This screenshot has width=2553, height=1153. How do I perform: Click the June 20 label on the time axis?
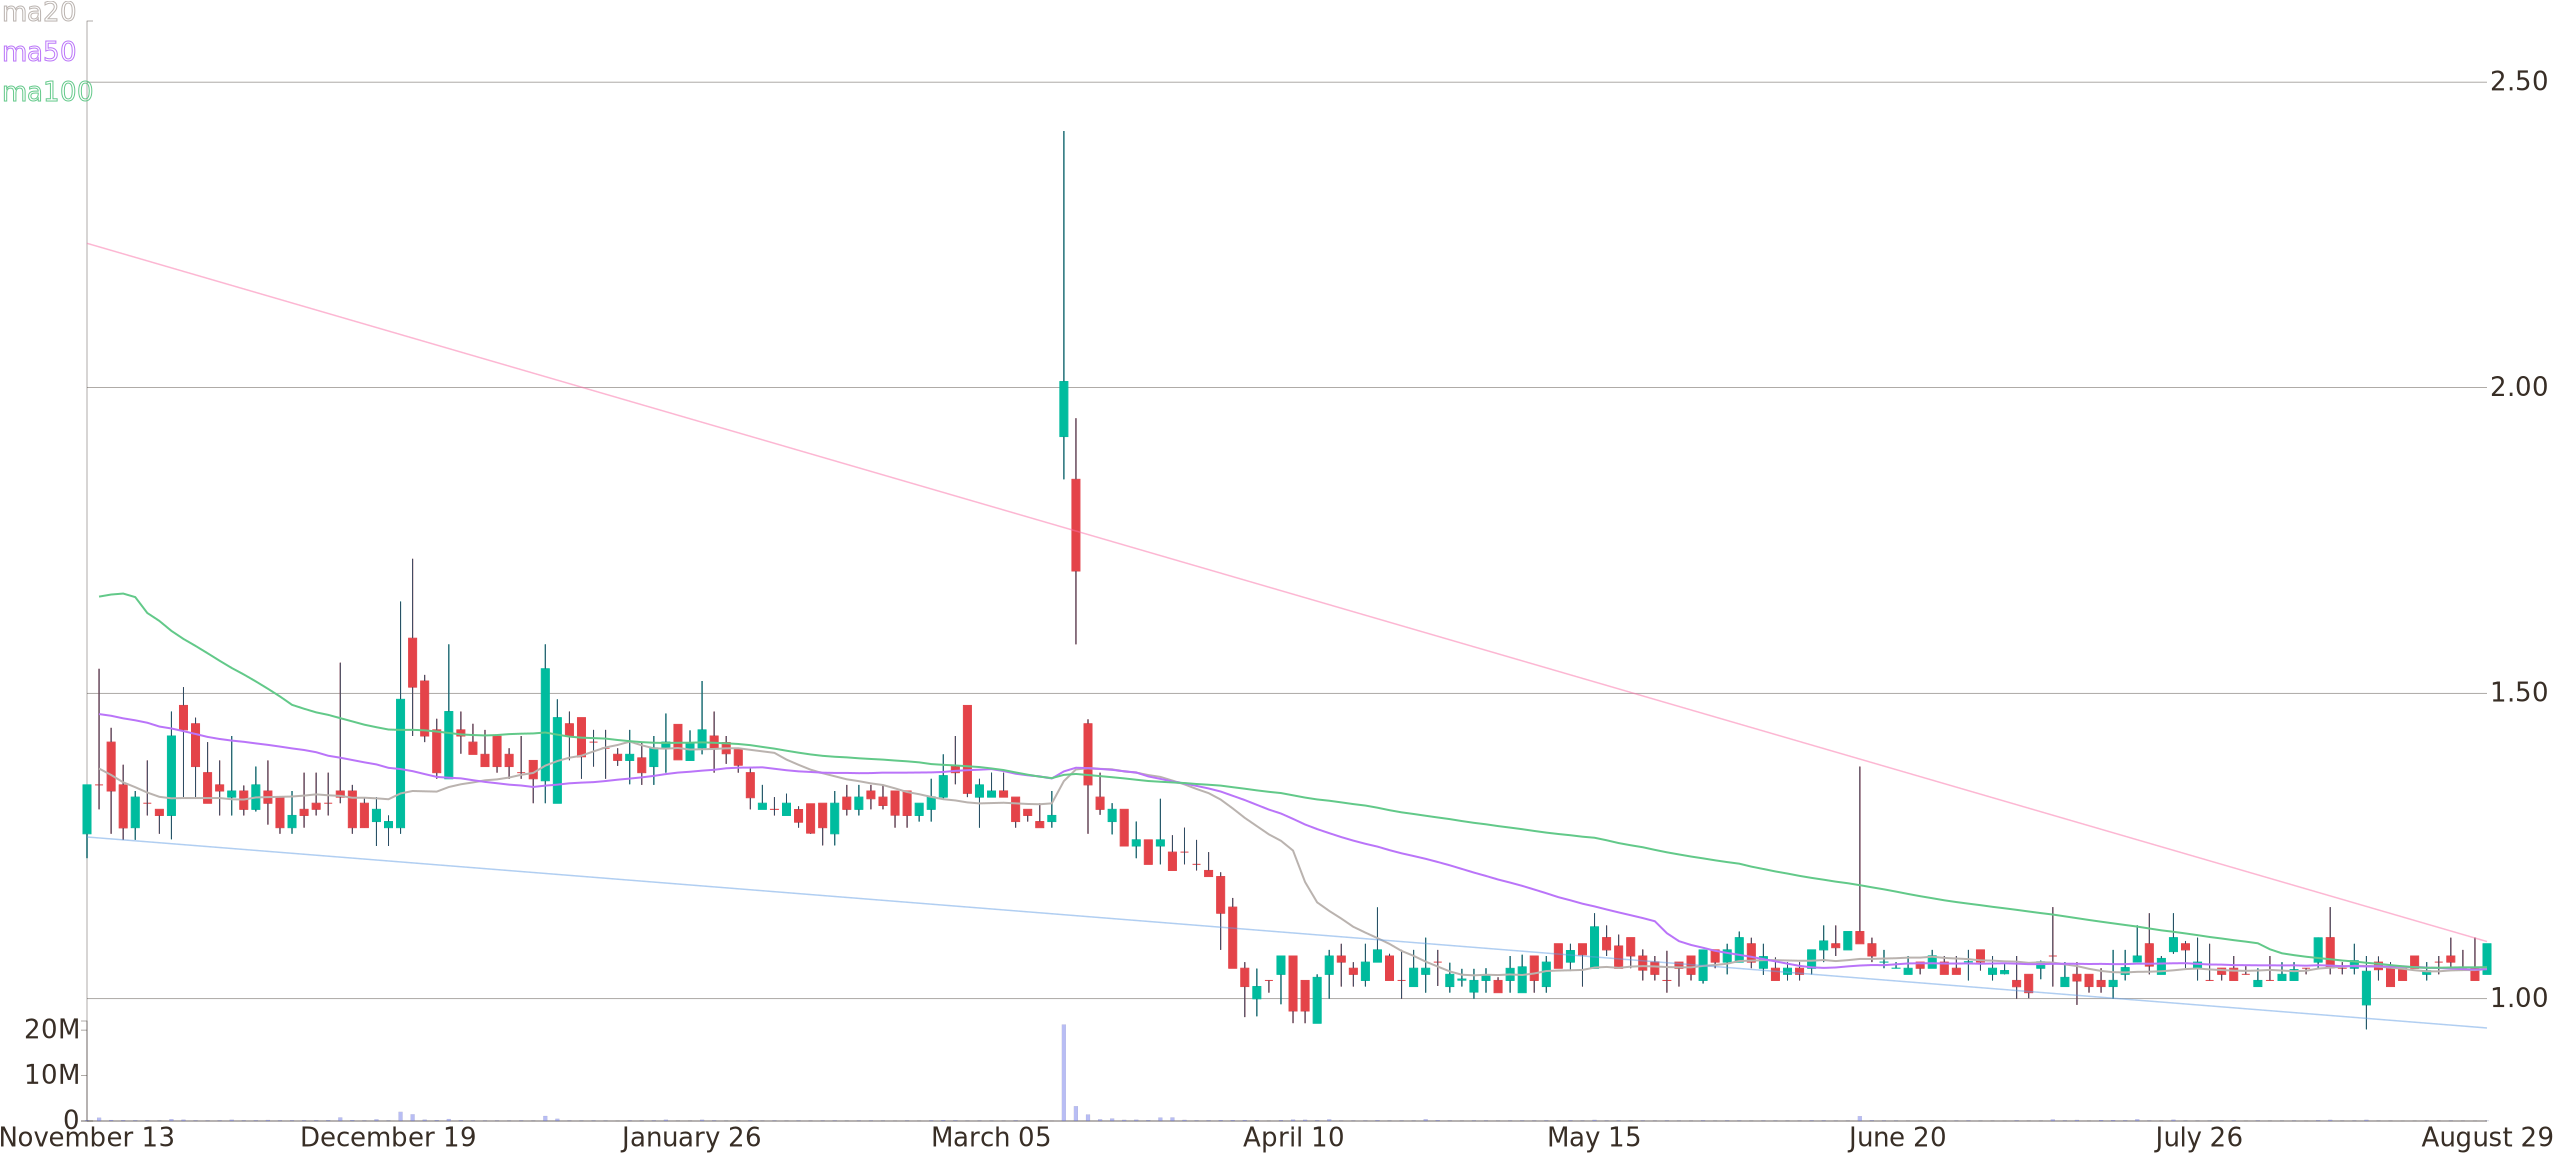tap(1898, 1137)
